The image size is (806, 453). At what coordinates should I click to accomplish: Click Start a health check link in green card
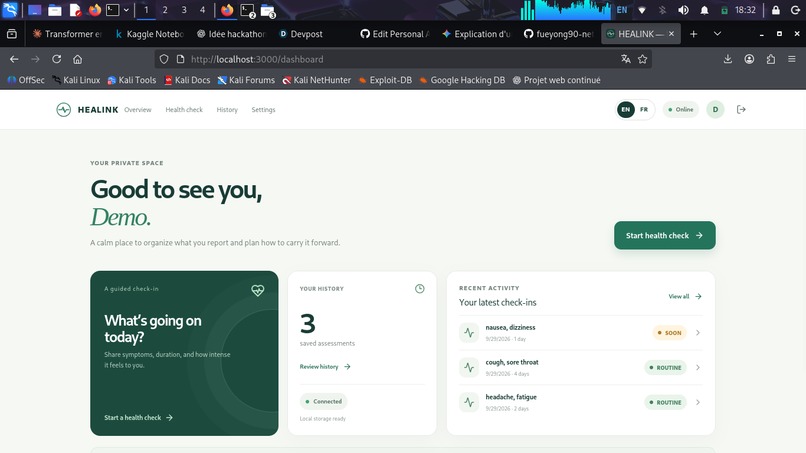coord(138,418)
